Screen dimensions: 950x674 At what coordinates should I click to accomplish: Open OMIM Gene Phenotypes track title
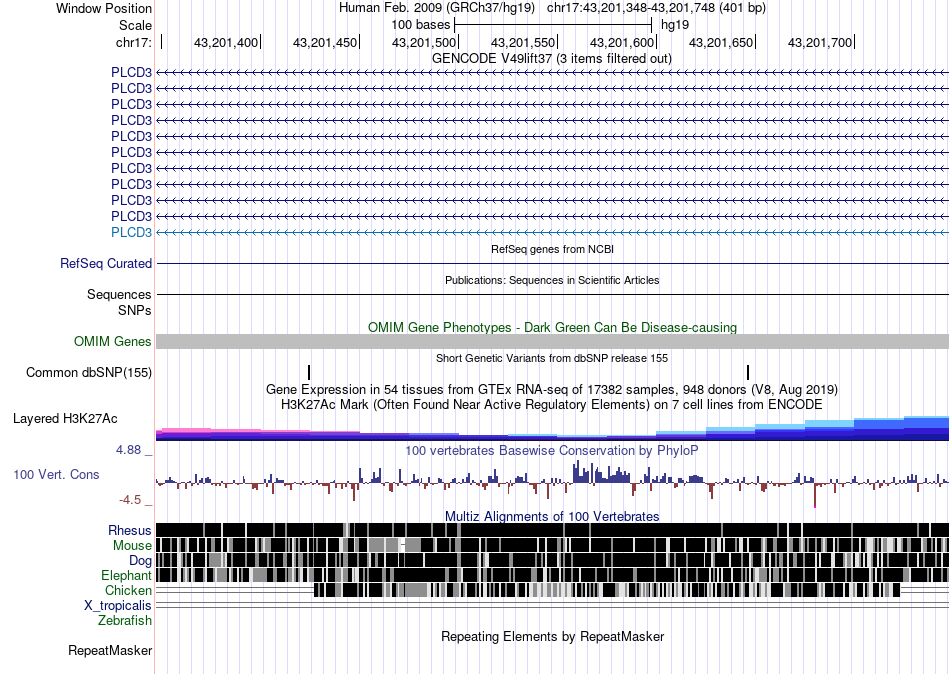click(x=552, y=327)
